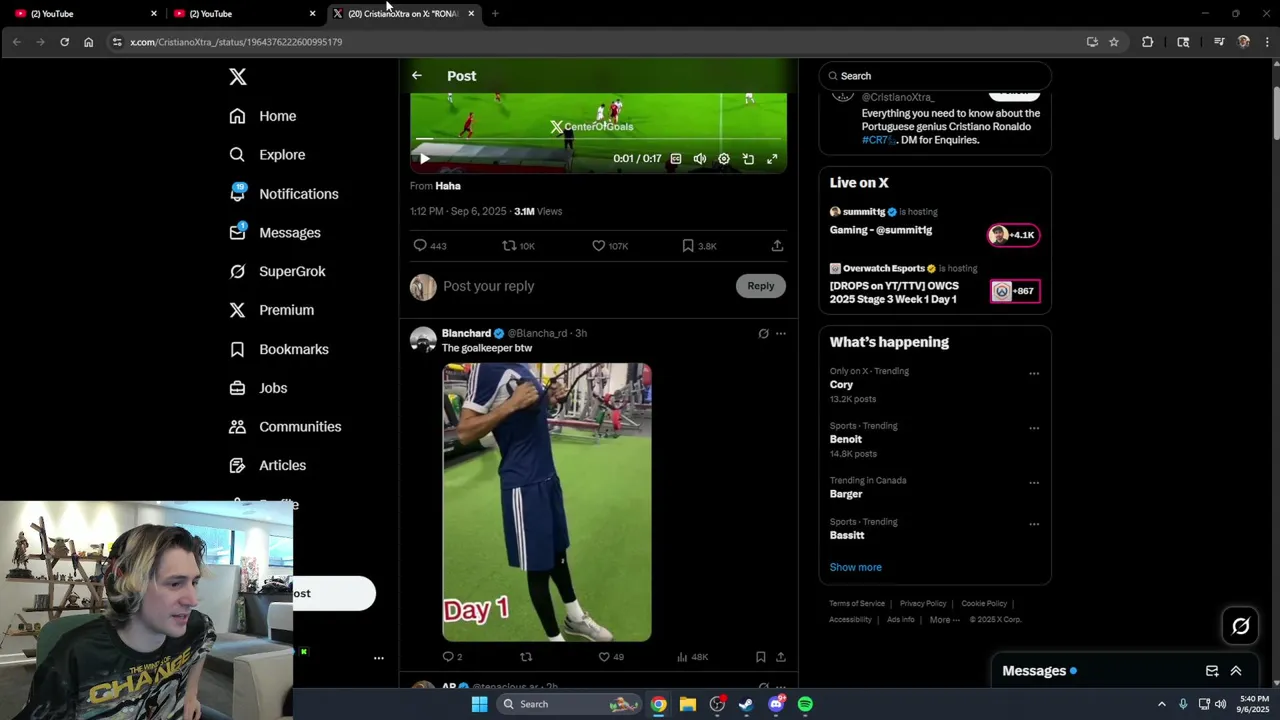Open the Grok floating button
1280x720 pixels.
(1241, 626)
